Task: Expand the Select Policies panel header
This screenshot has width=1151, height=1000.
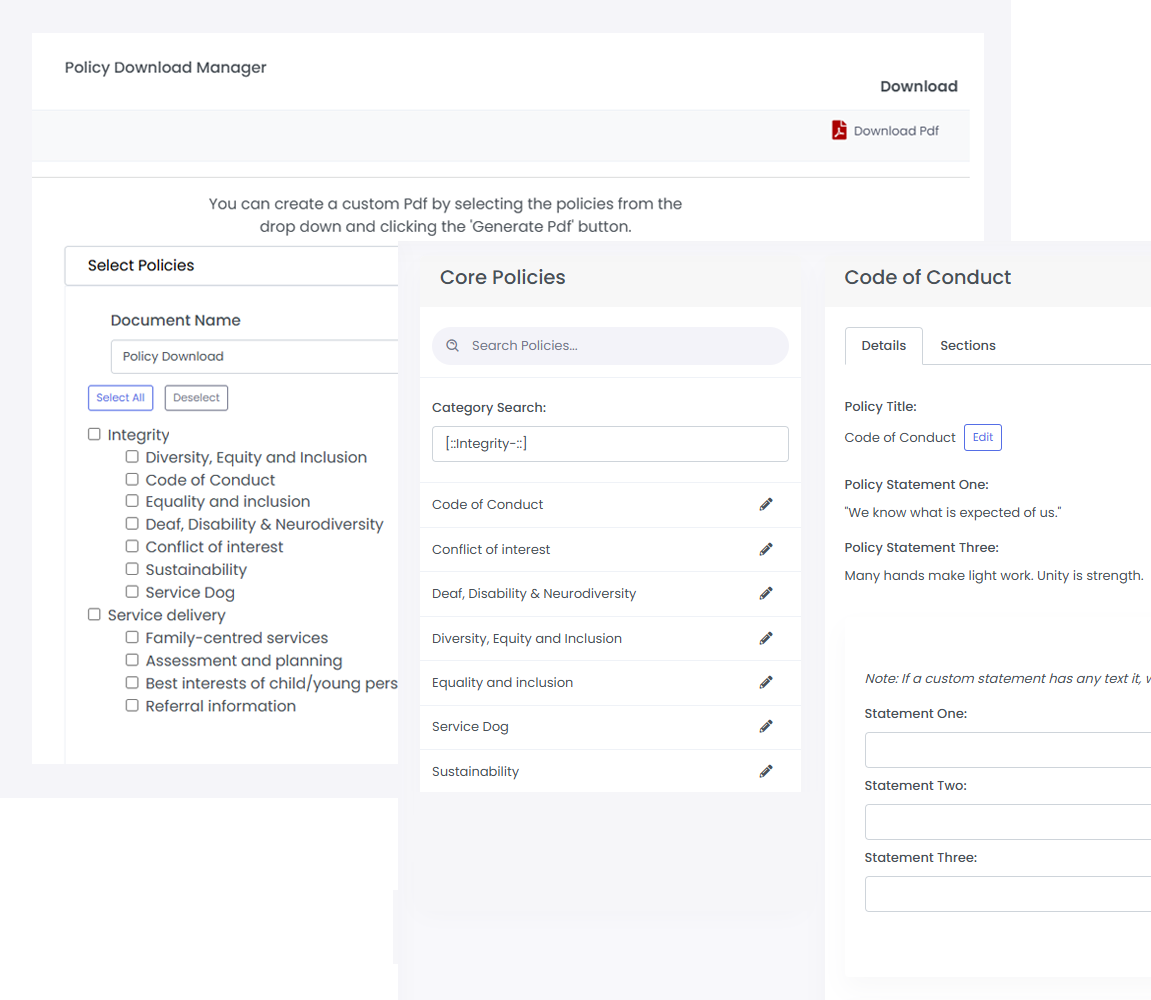Action: [x=231, y=266]
